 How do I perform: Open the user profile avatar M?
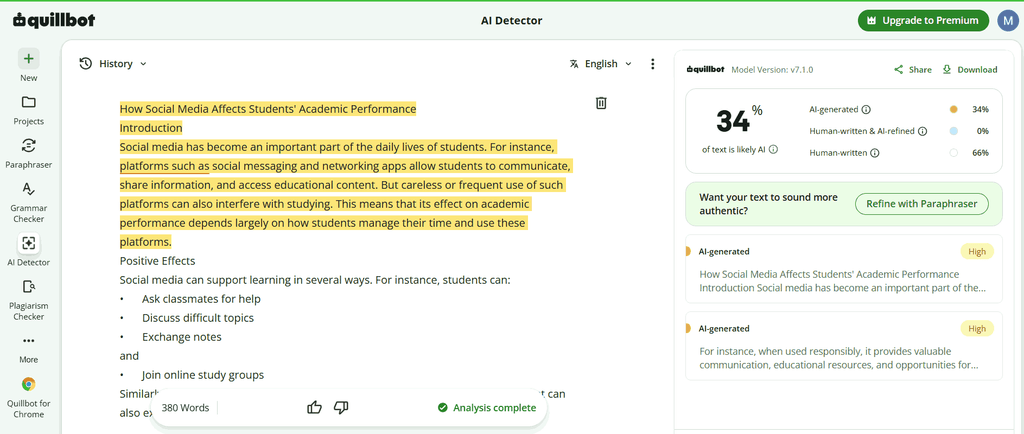(1008, 21)
